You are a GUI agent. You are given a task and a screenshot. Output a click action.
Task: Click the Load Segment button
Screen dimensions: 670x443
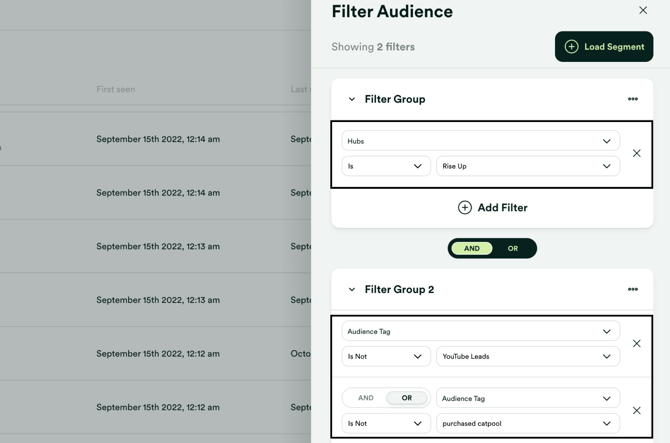604,47
